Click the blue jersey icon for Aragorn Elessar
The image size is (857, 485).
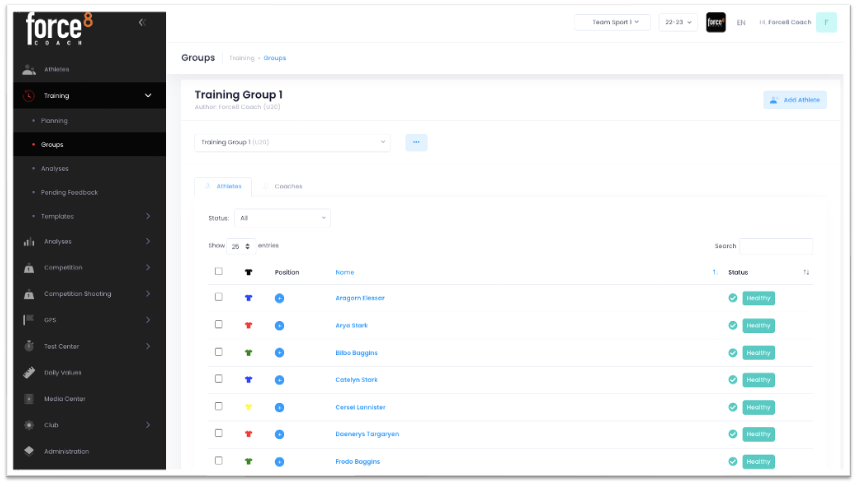[248, 298]
